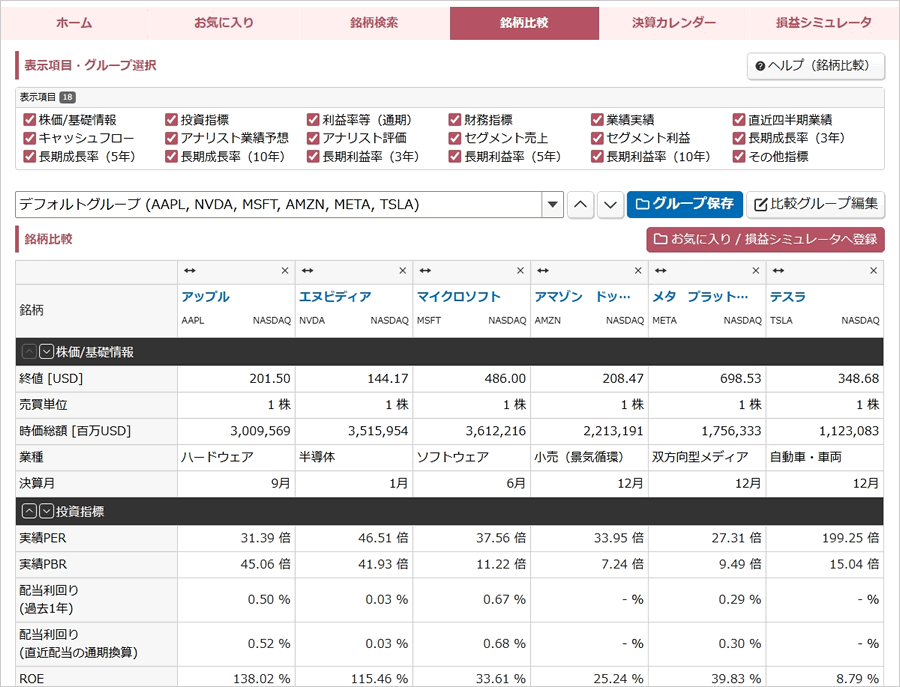
Task: Open the メタ プラット… stock link
Action: tap(700, 297)
